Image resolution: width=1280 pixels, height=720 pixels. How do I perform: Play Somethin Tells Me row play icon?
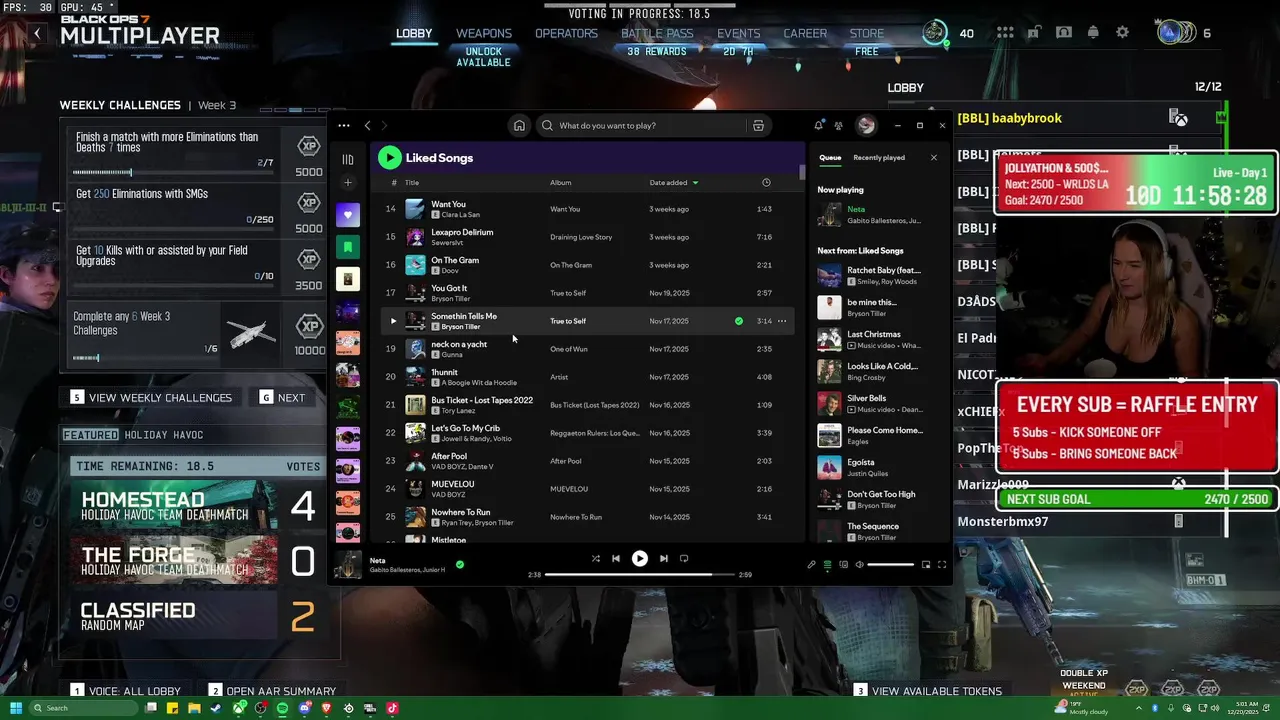tap(393, 321)
